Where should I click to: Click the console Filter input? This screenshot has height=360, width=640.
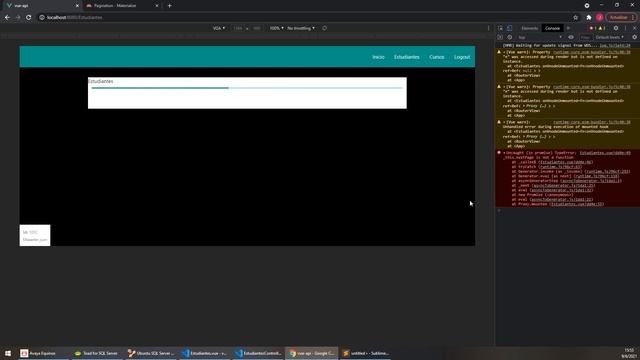click(585, 37)
